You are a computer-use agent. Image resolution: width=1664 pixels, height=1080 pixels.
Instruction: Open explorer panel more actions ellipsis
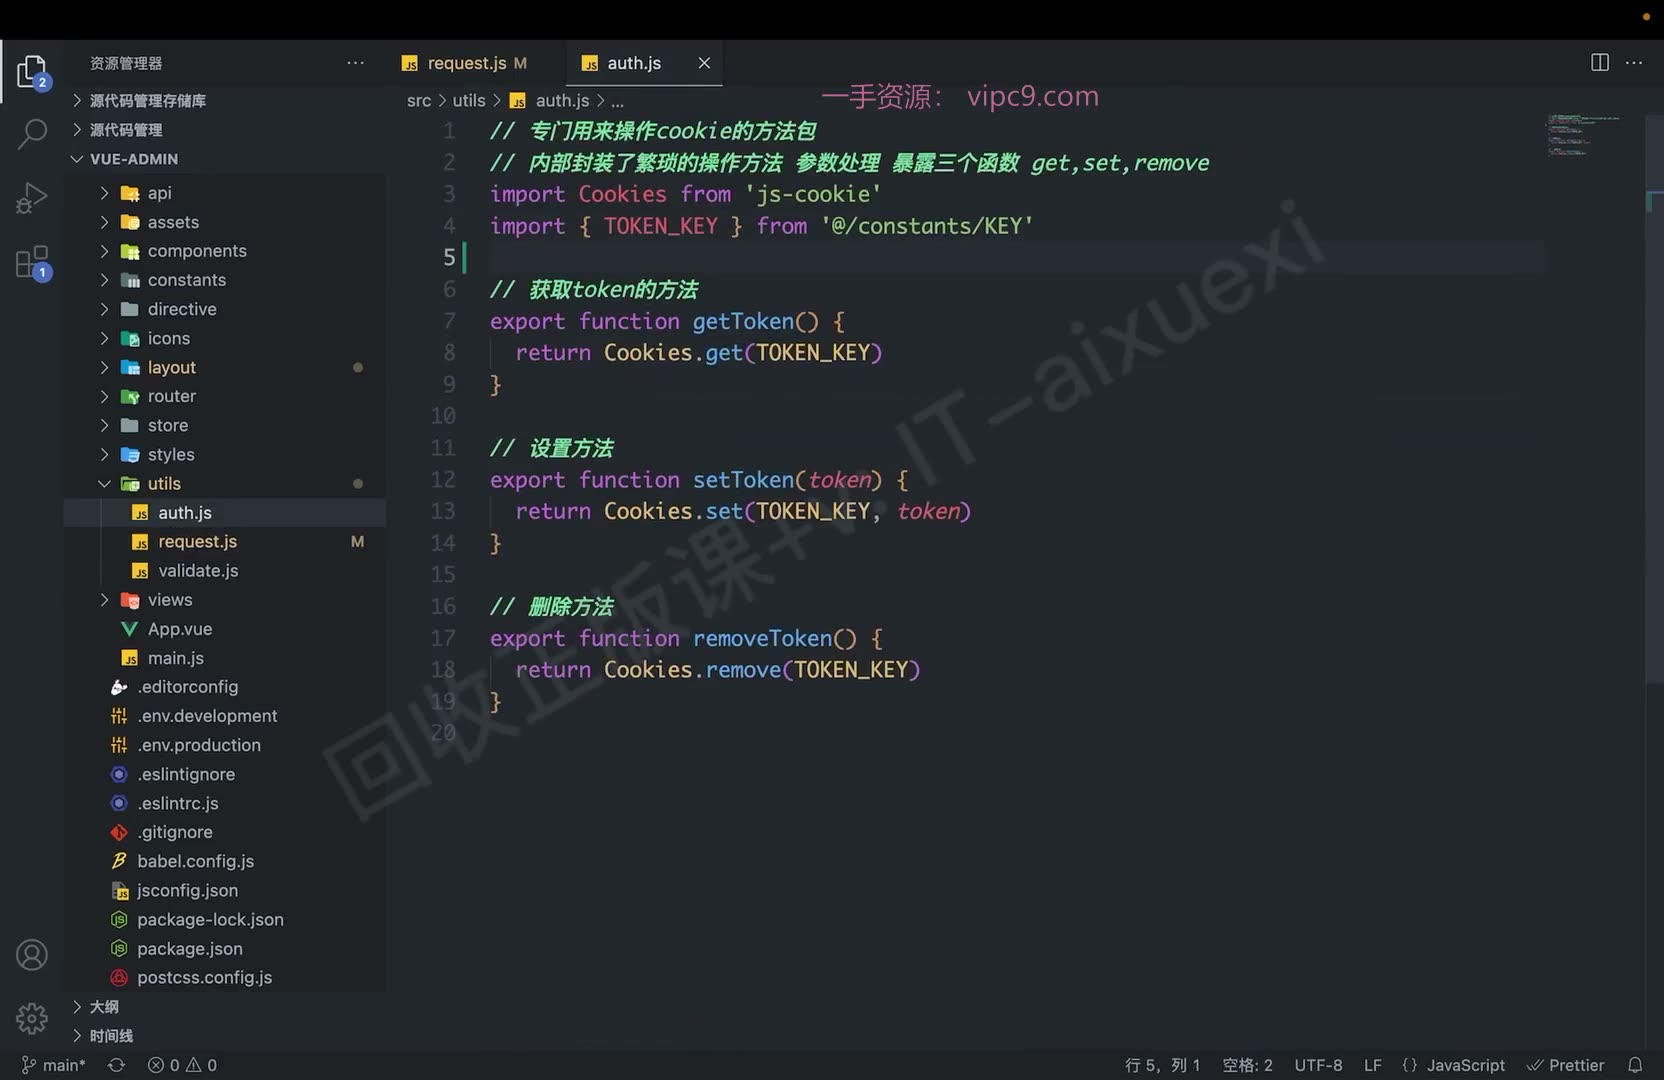click(x=355, y=63)
